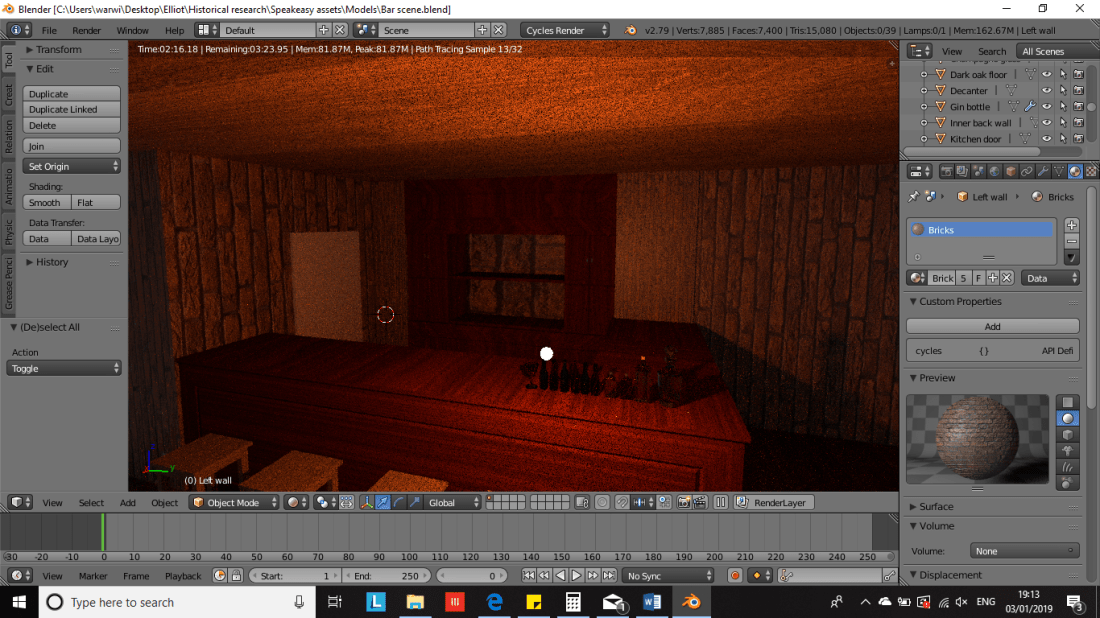This screenshot has height=618, width=1100.
Task: Expand the Surface panel
Action: (x=936, y=507)
